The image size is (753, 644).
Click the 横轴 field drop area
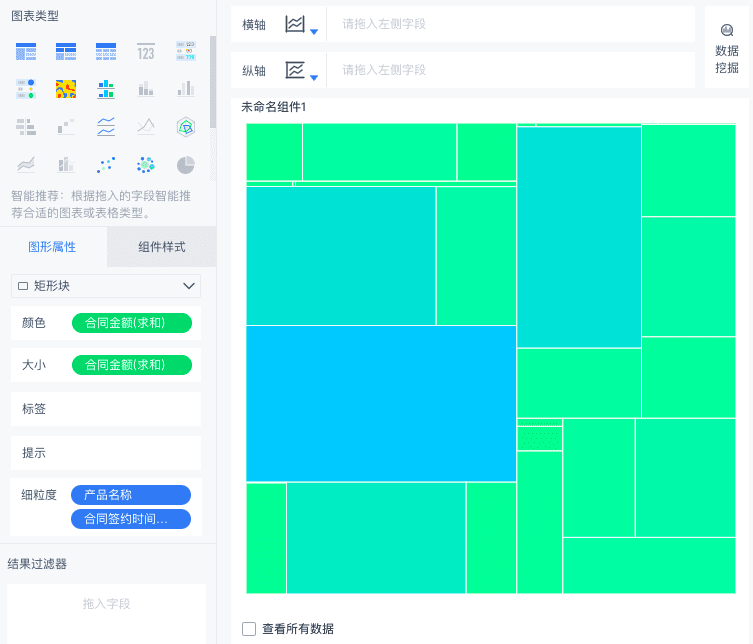[511, 24]
